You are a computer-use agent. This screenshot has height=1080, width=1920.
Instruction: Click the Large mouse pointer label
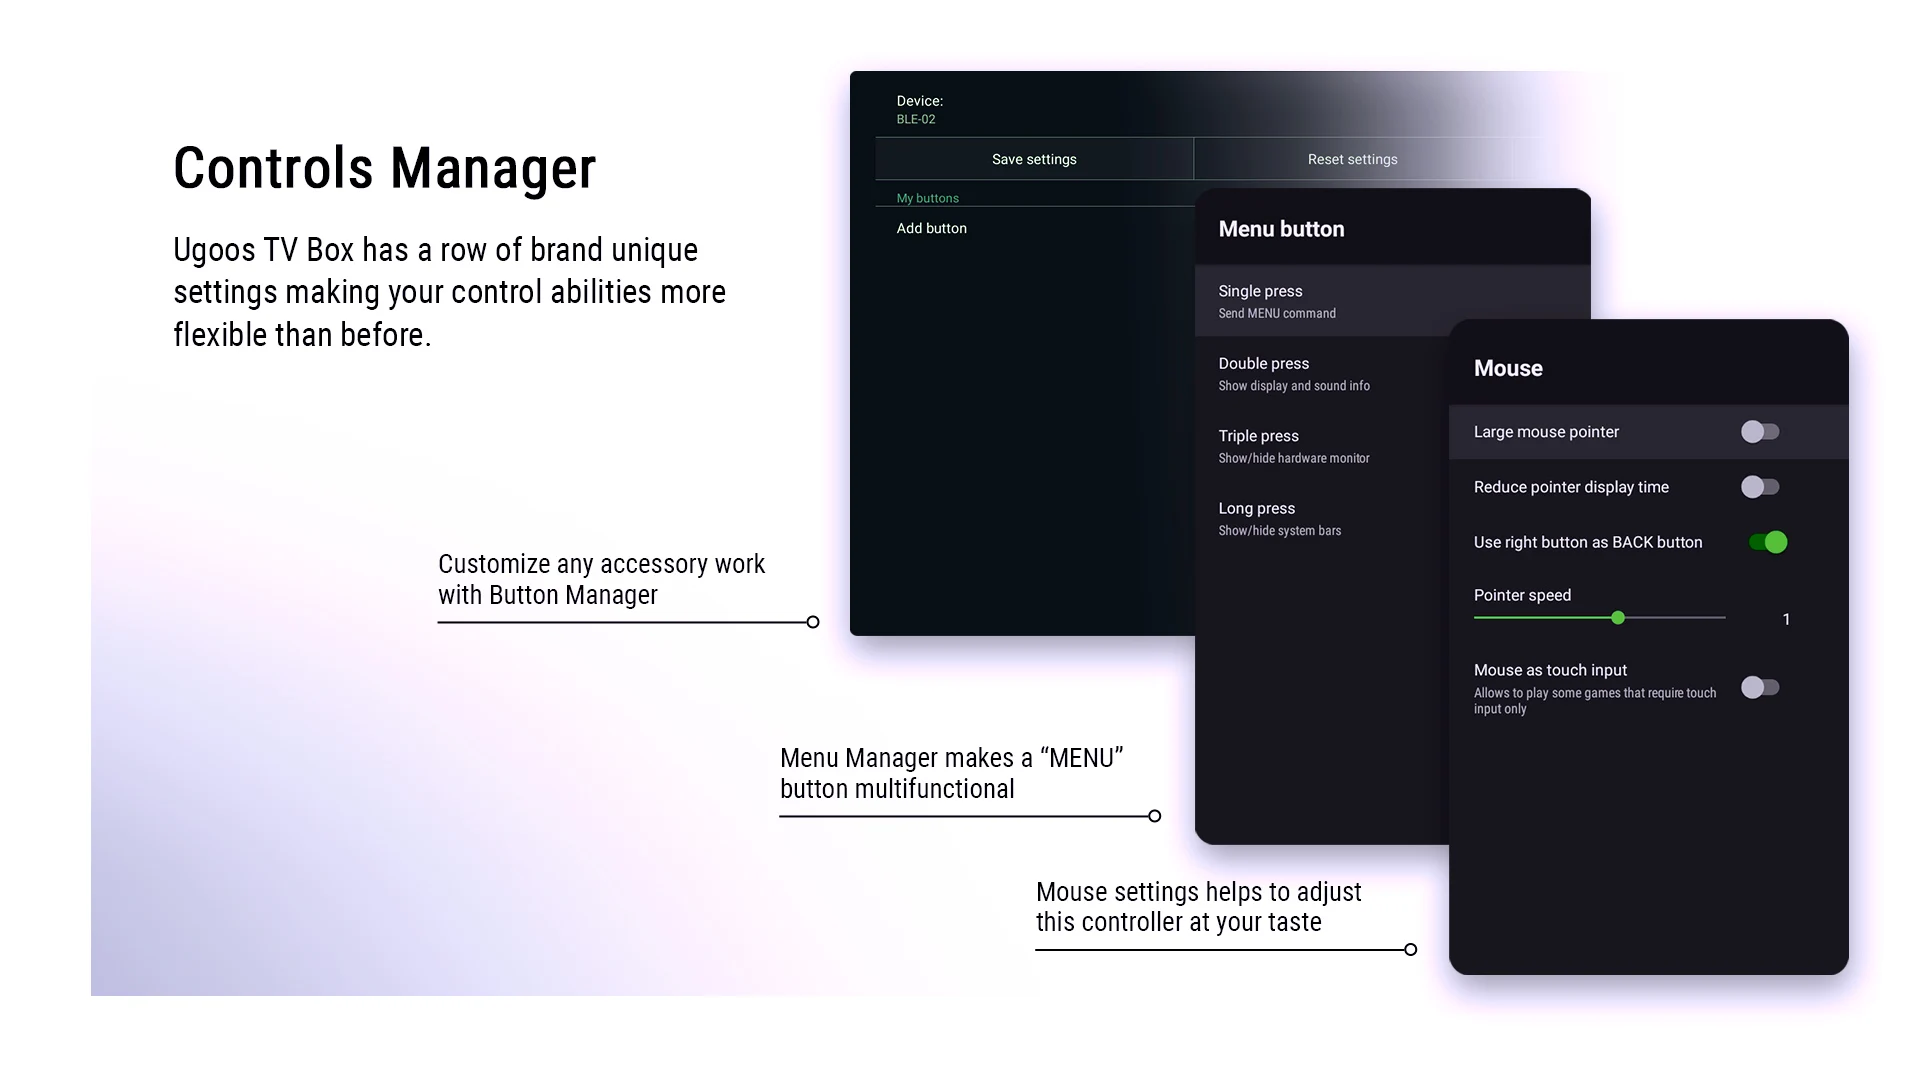(x=1546, y=432)
